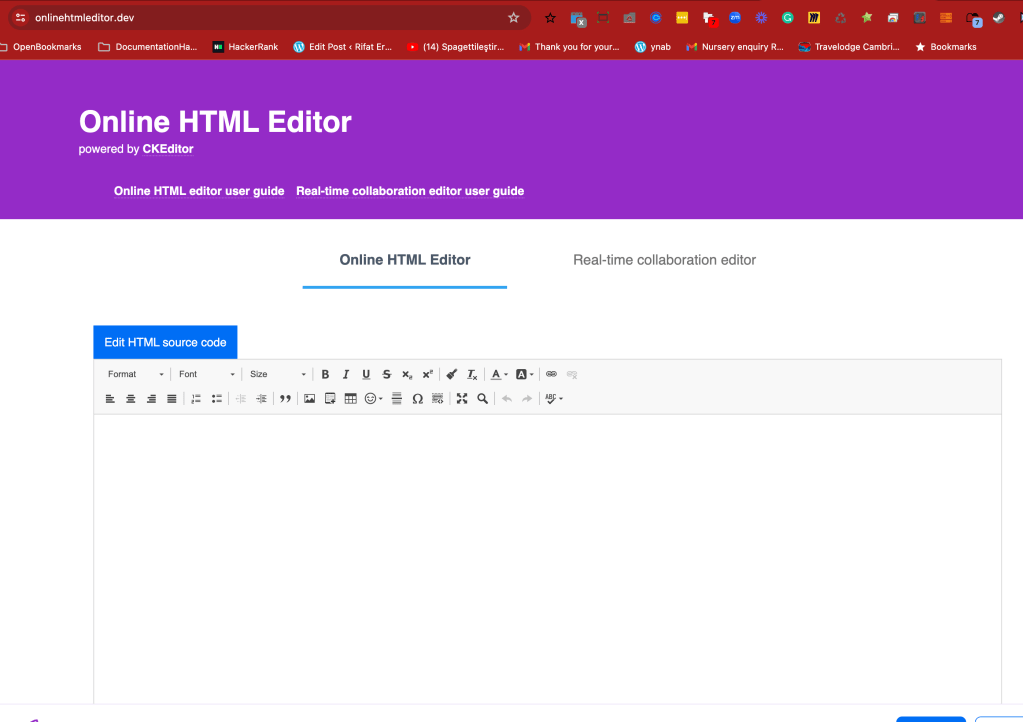Click the copy formatting paintbrush icon

(x=451, y=374)
